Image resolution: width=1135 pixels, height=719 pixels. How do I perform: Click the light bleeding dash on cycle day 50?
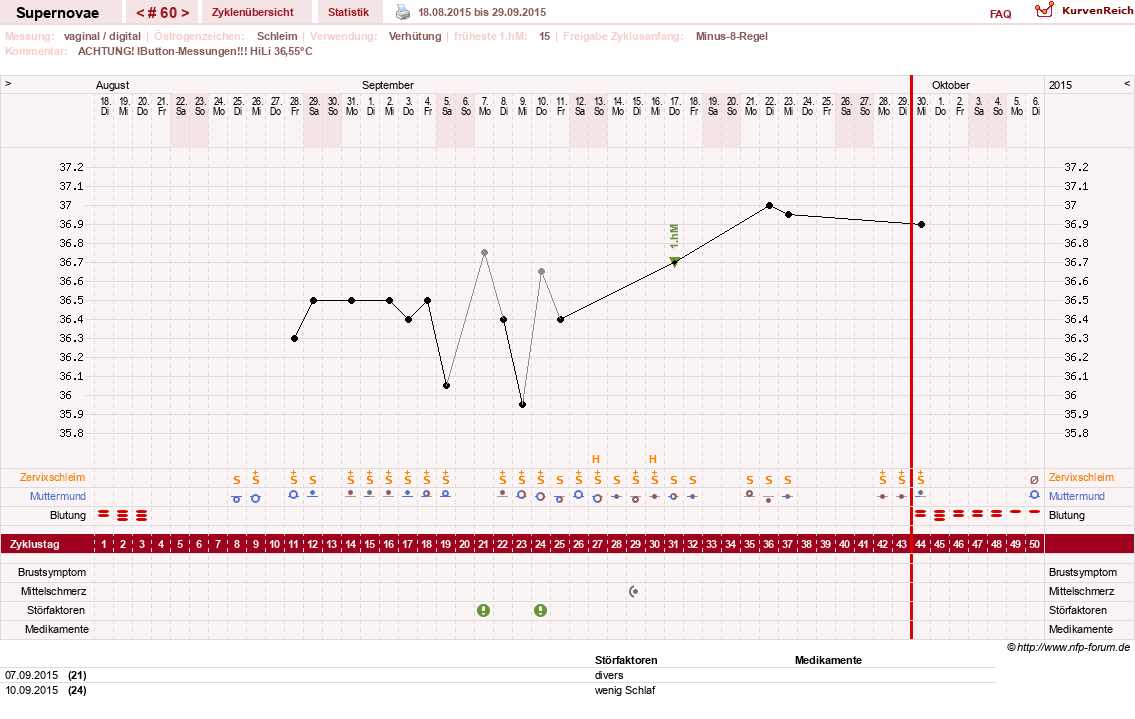pyautogui.click(x=1034, y=512)
